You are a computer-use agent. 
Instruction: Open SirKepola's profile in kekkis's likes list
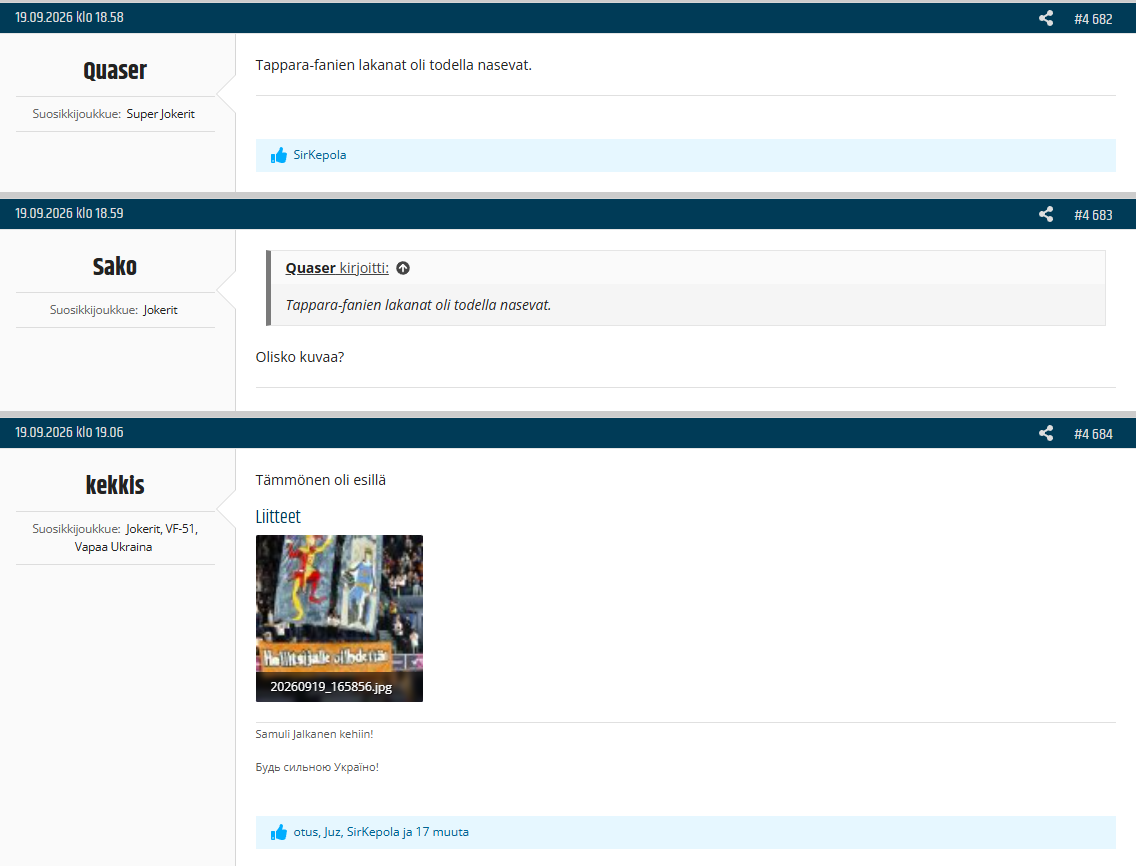point(373,832)
